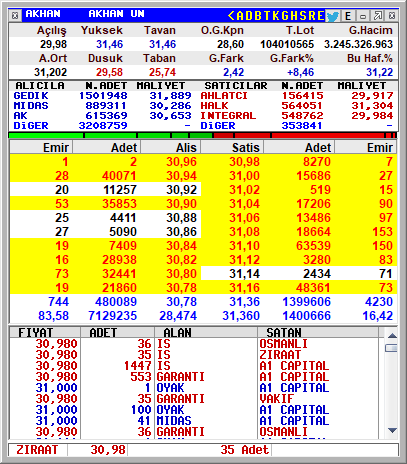Image resolution: width=407 pixels, height=464 pixels.
Task: Select buyer GEDIK in the buyers list
Action: pos(31,96)
